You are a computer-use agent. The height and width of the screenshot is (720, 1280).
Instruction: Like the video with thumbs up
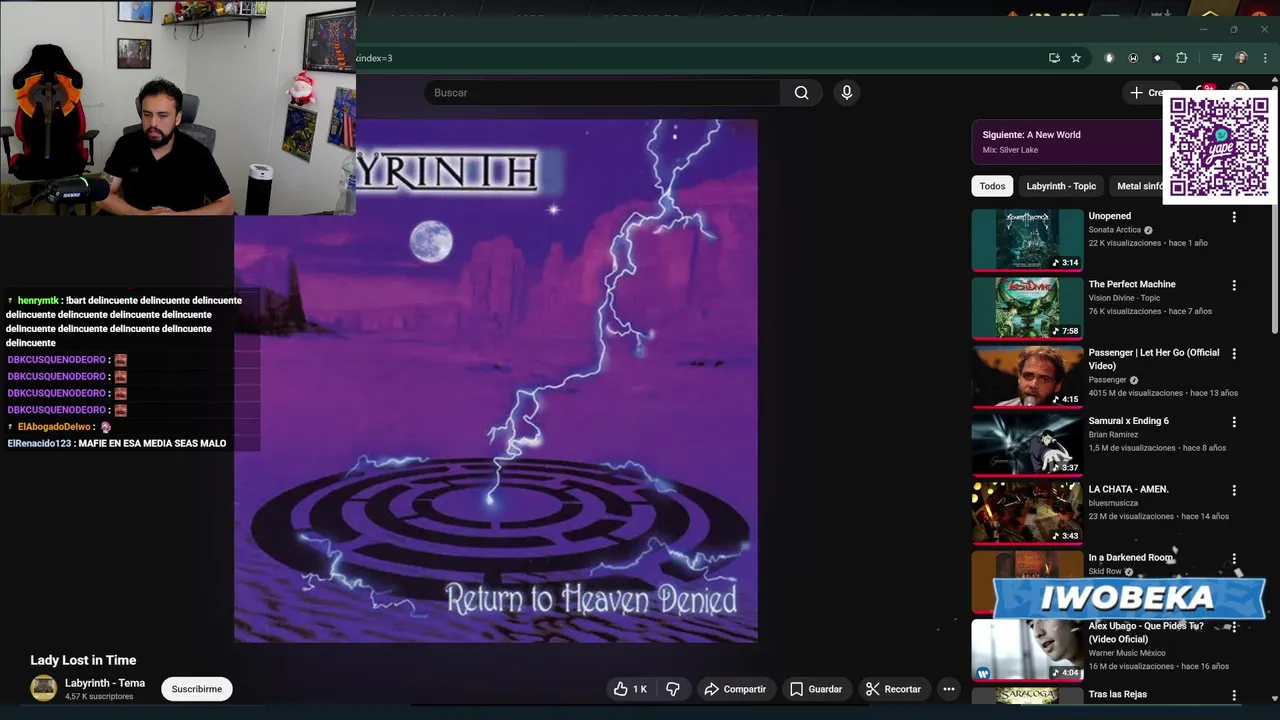coord(630,689)
